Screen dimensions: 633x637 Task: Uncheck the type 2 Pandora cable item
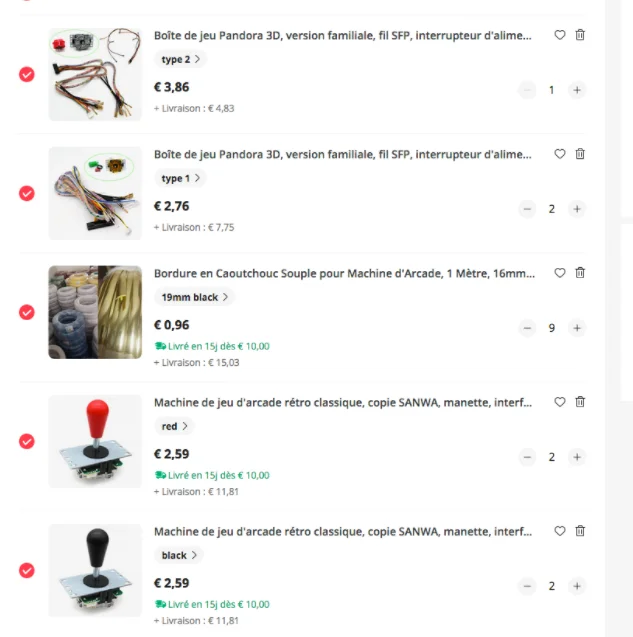point(27,74)
